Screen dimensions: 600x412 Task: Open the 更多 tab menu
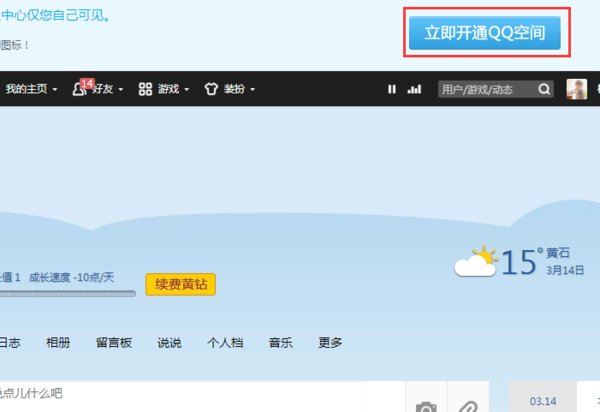[x=330, y=342]
